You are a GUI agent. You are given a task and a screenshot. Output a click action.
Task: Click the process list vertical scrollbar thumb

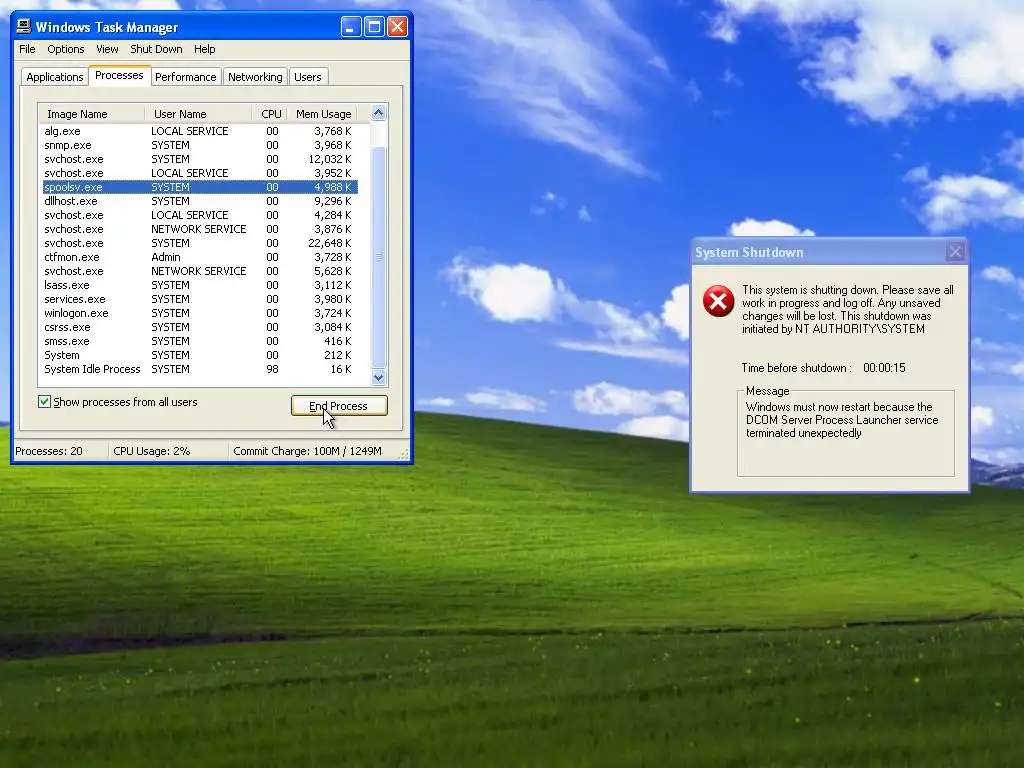pos(379,257)
